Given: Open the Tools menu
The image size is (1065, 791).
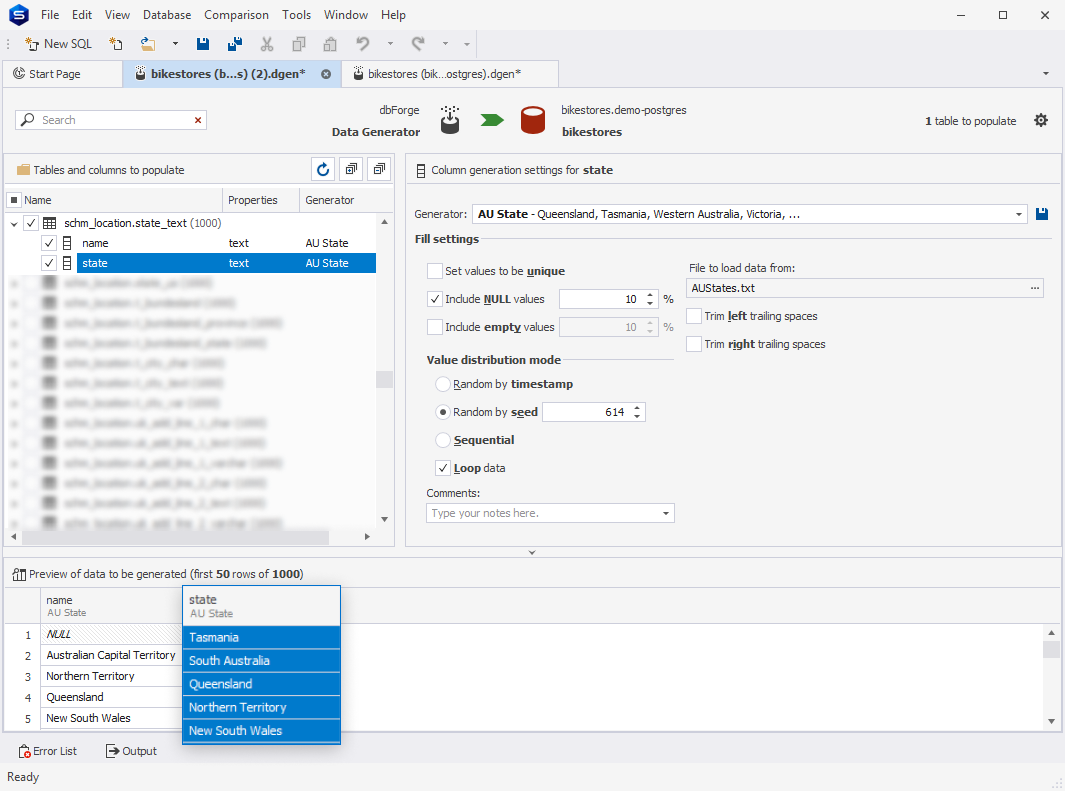Looking at the screenshot, I should coord(296,15).
